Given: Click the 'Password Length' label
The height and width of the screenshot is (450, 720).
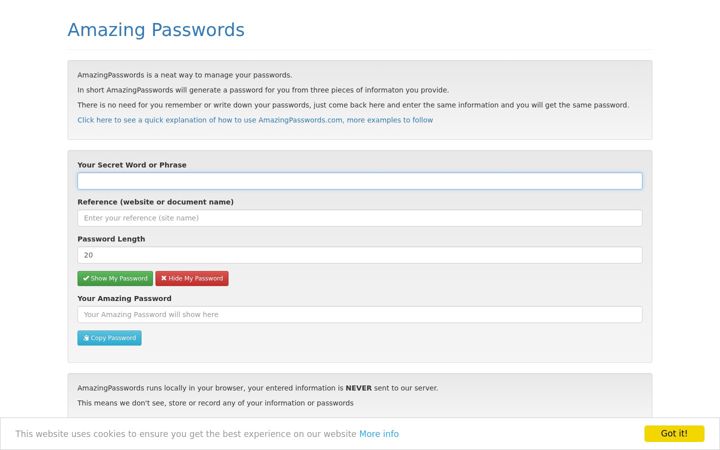Looking at the screenshot, I should pos(111,239).
